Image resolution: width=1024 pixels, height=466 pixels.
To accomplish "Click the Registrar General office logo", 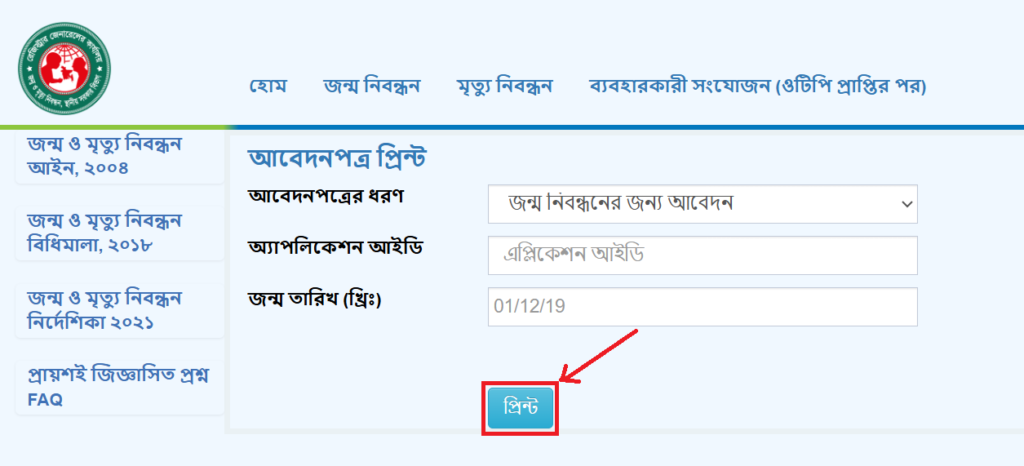I will tap(64, 69).
